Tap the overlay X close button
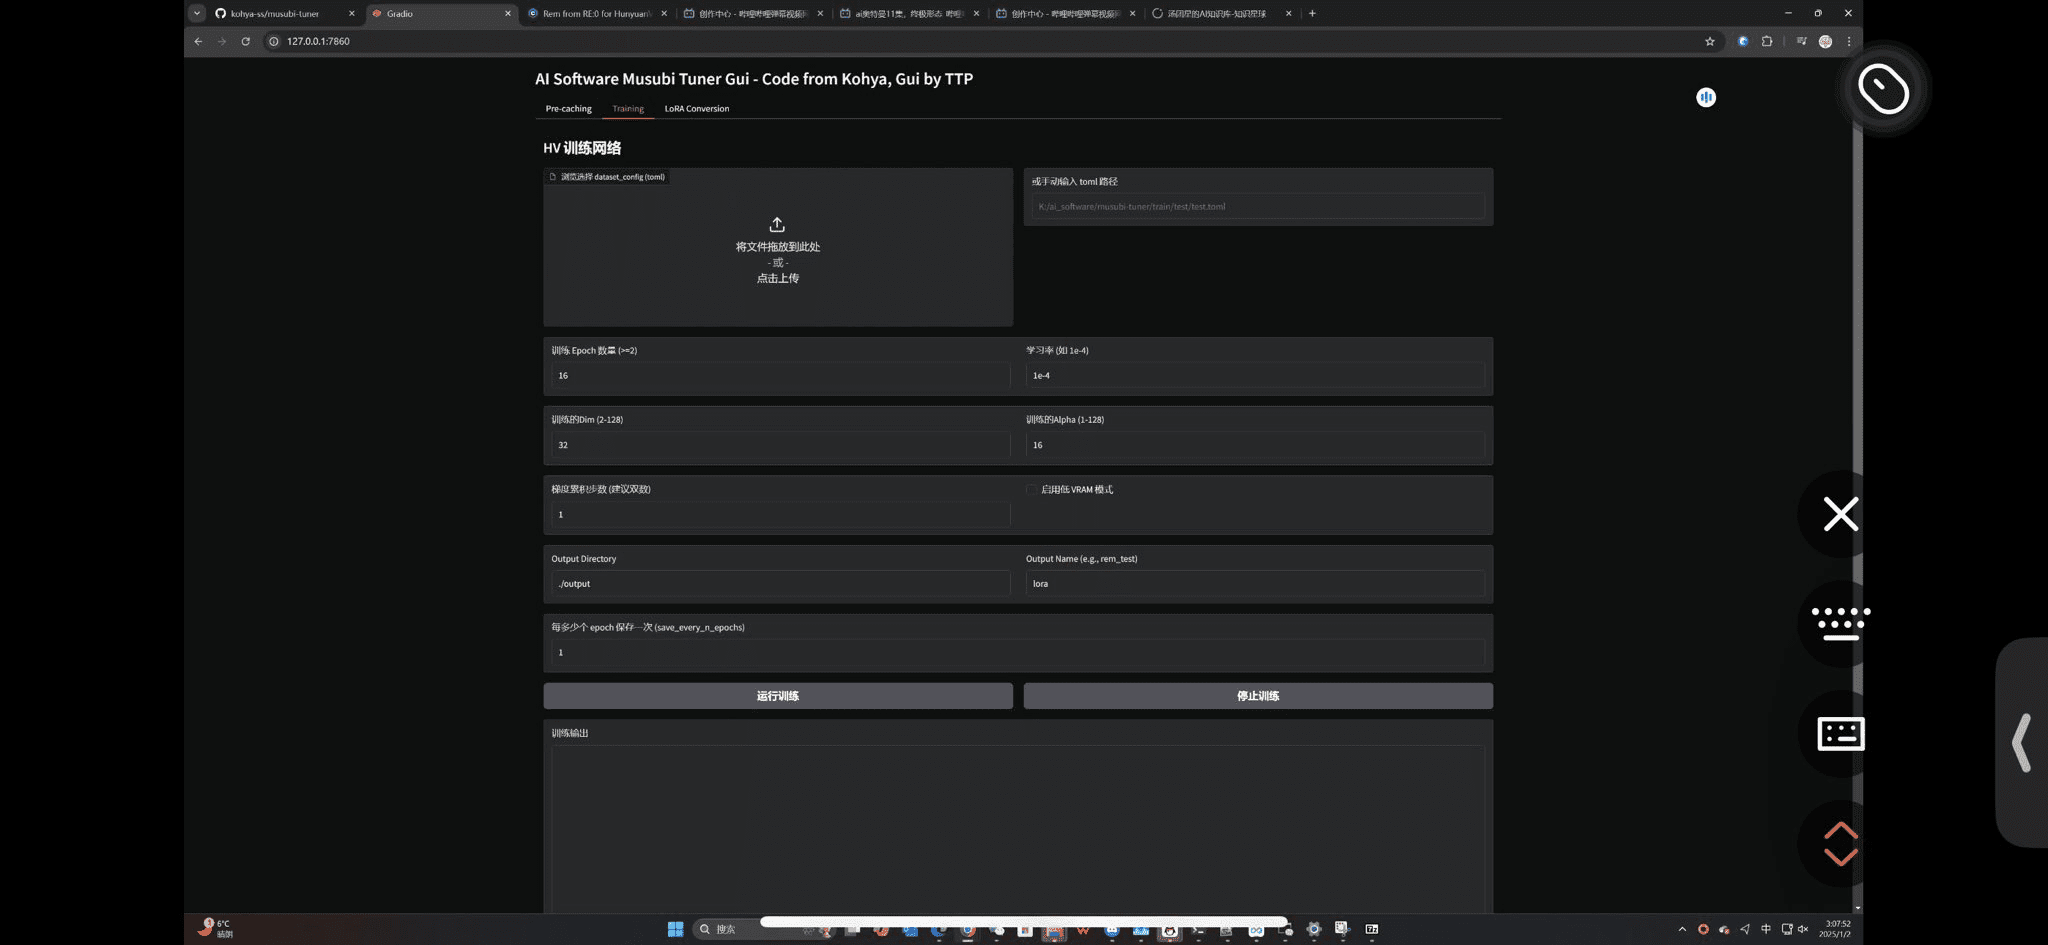Screen dimensions: 2048x945 1840,514
